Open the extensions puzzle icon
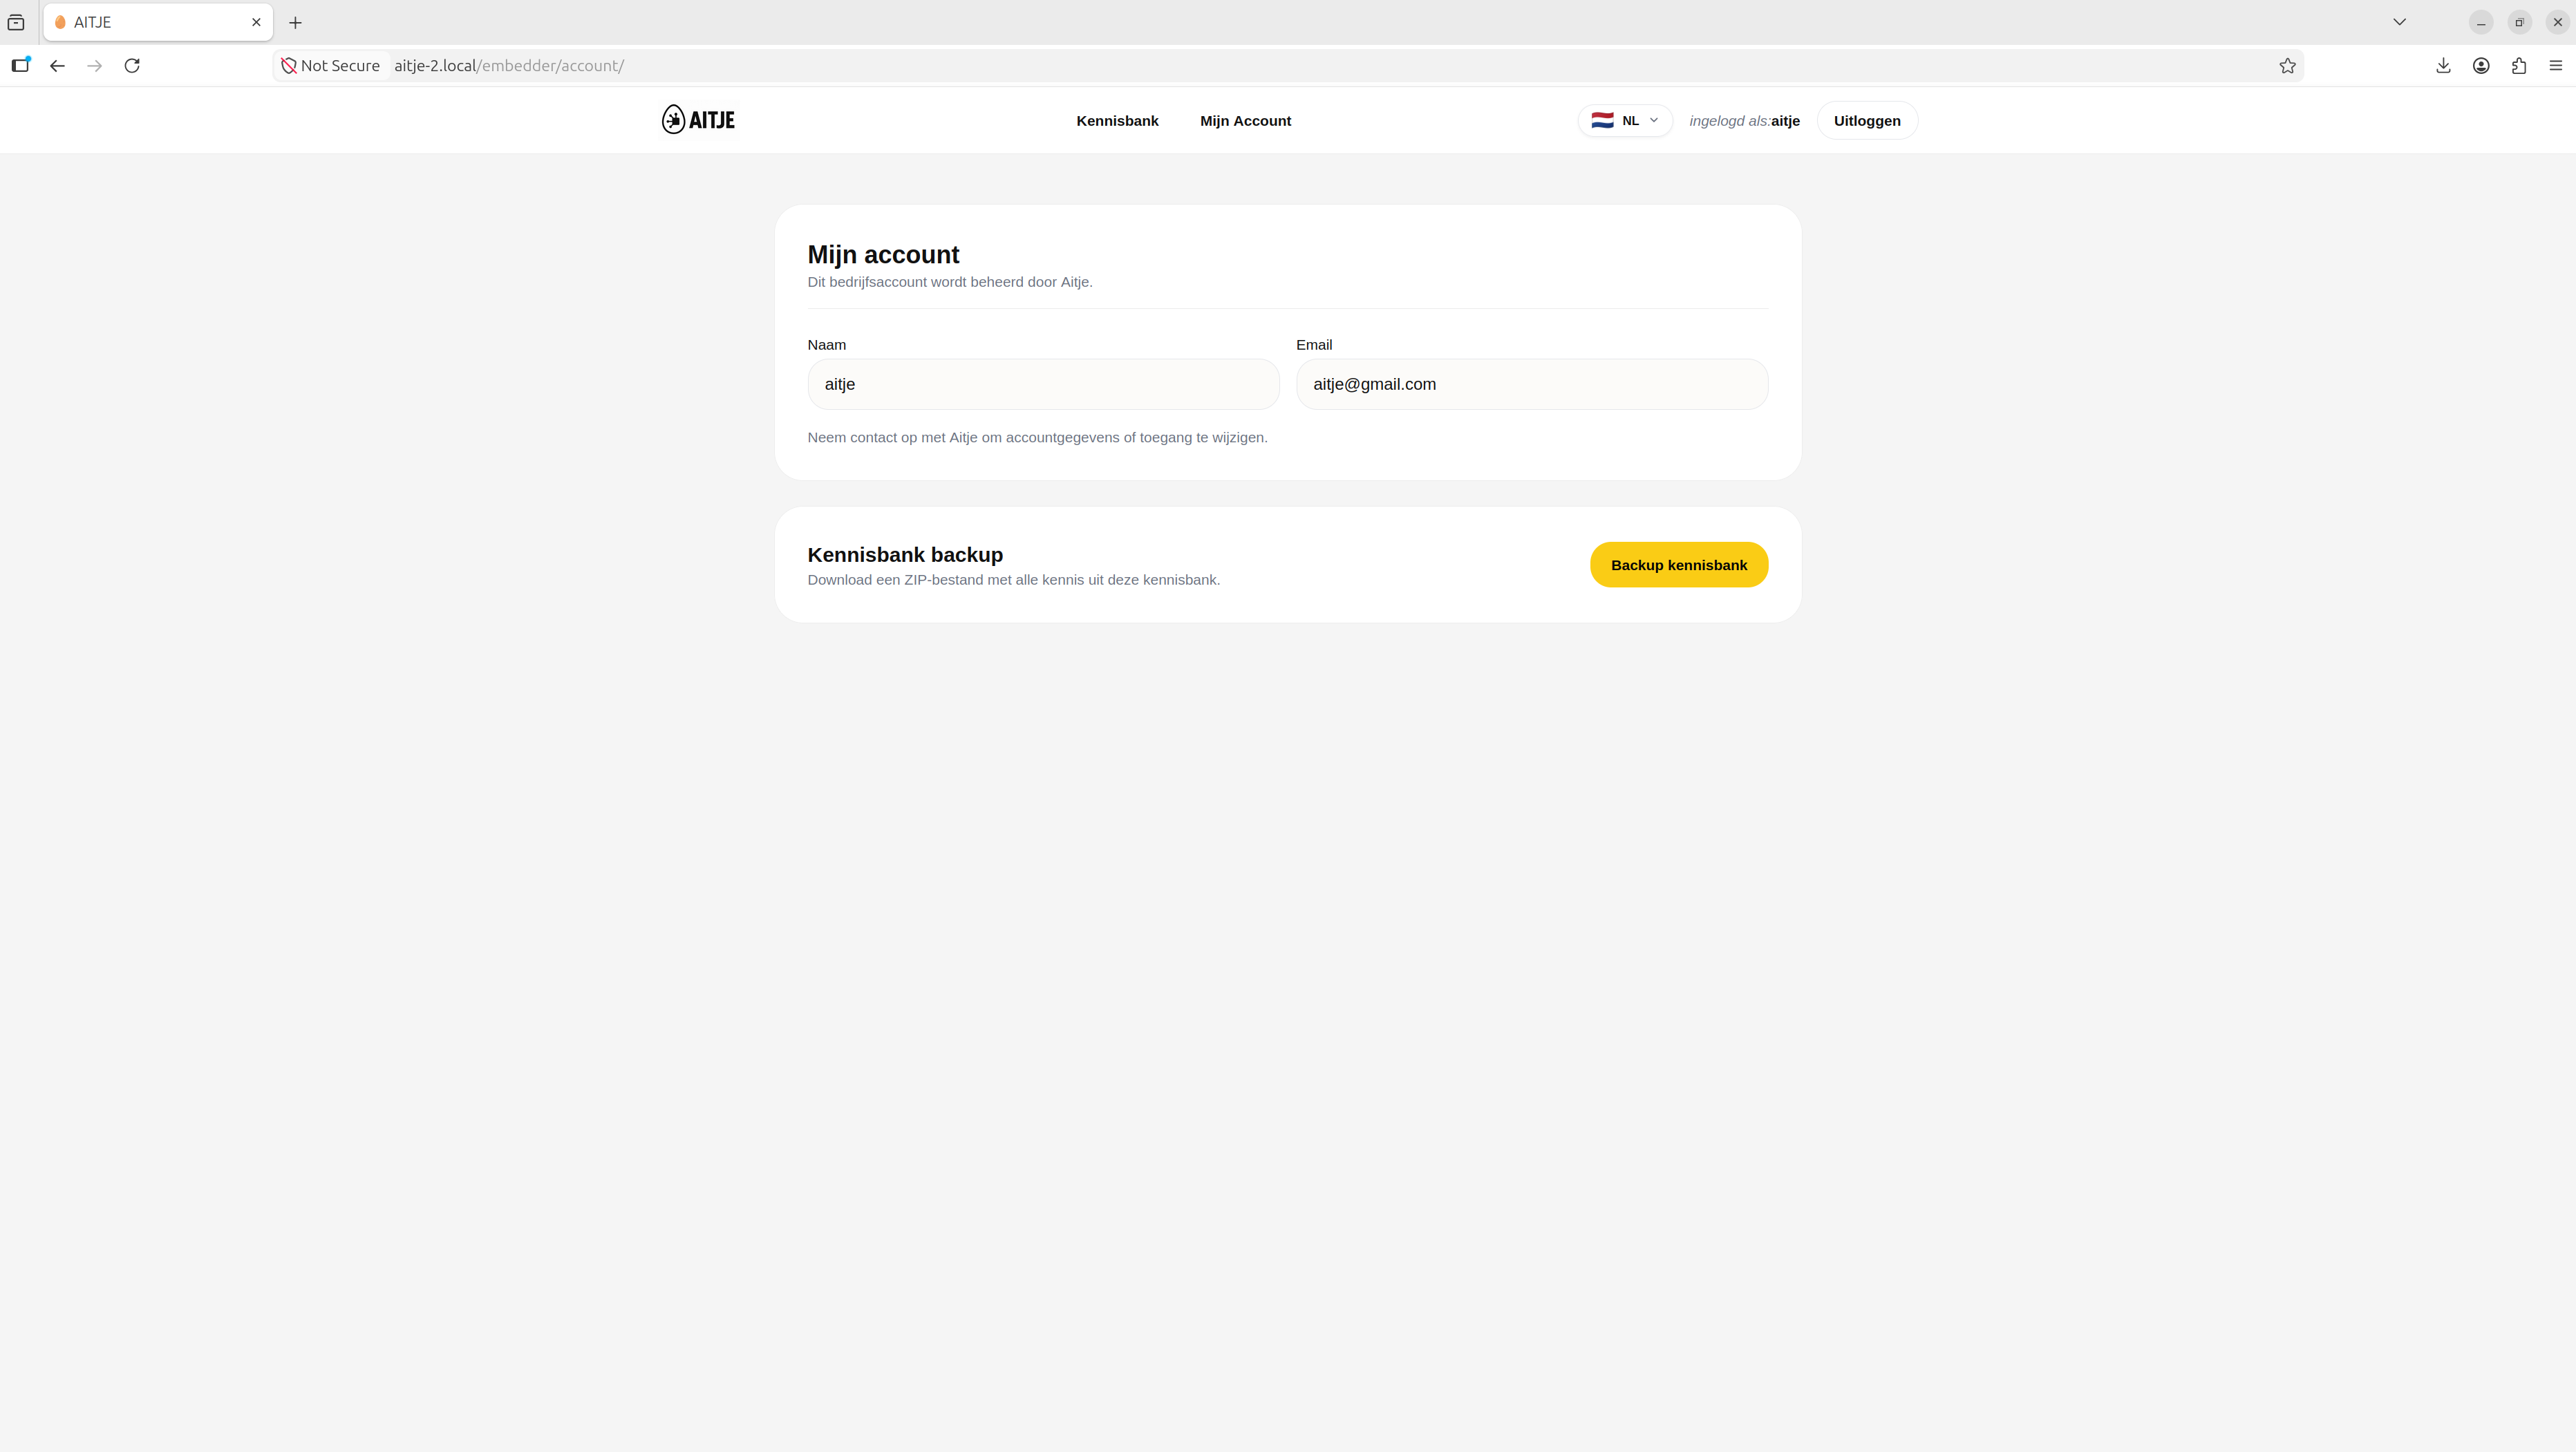The height and width of the screenshot is (1452, 2576). [x=2519, y=66]
